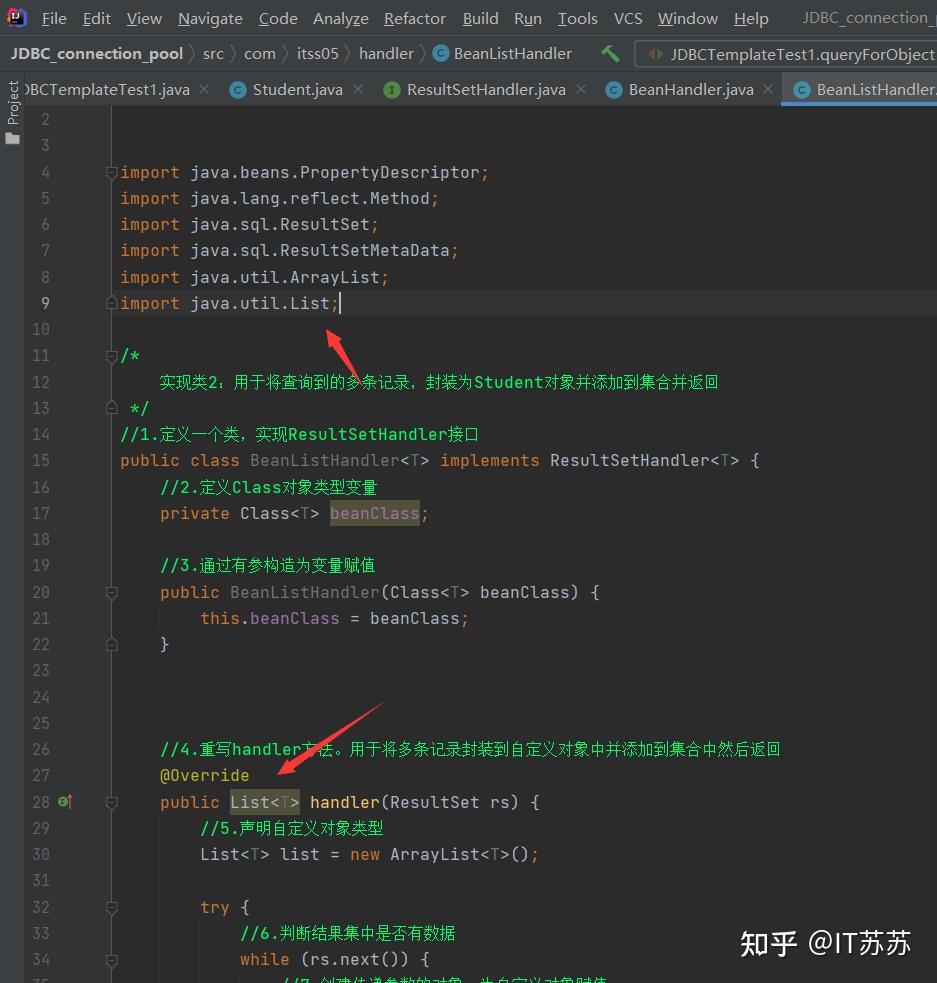Image resolution: width=937 pixels, height=983 pixels.
Task: Close the Student.java editor tab
Action: 357,89
